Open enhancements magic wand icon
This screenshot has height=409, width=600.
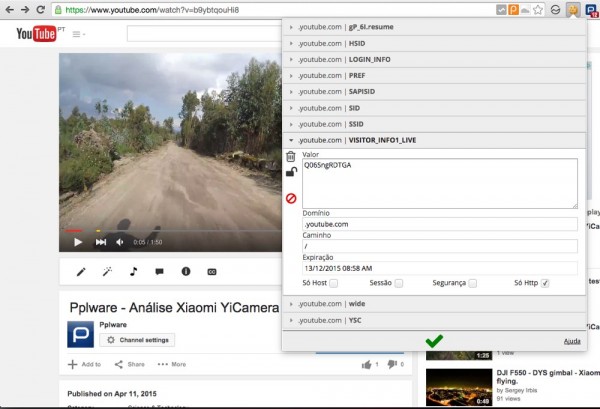point(107,272)
